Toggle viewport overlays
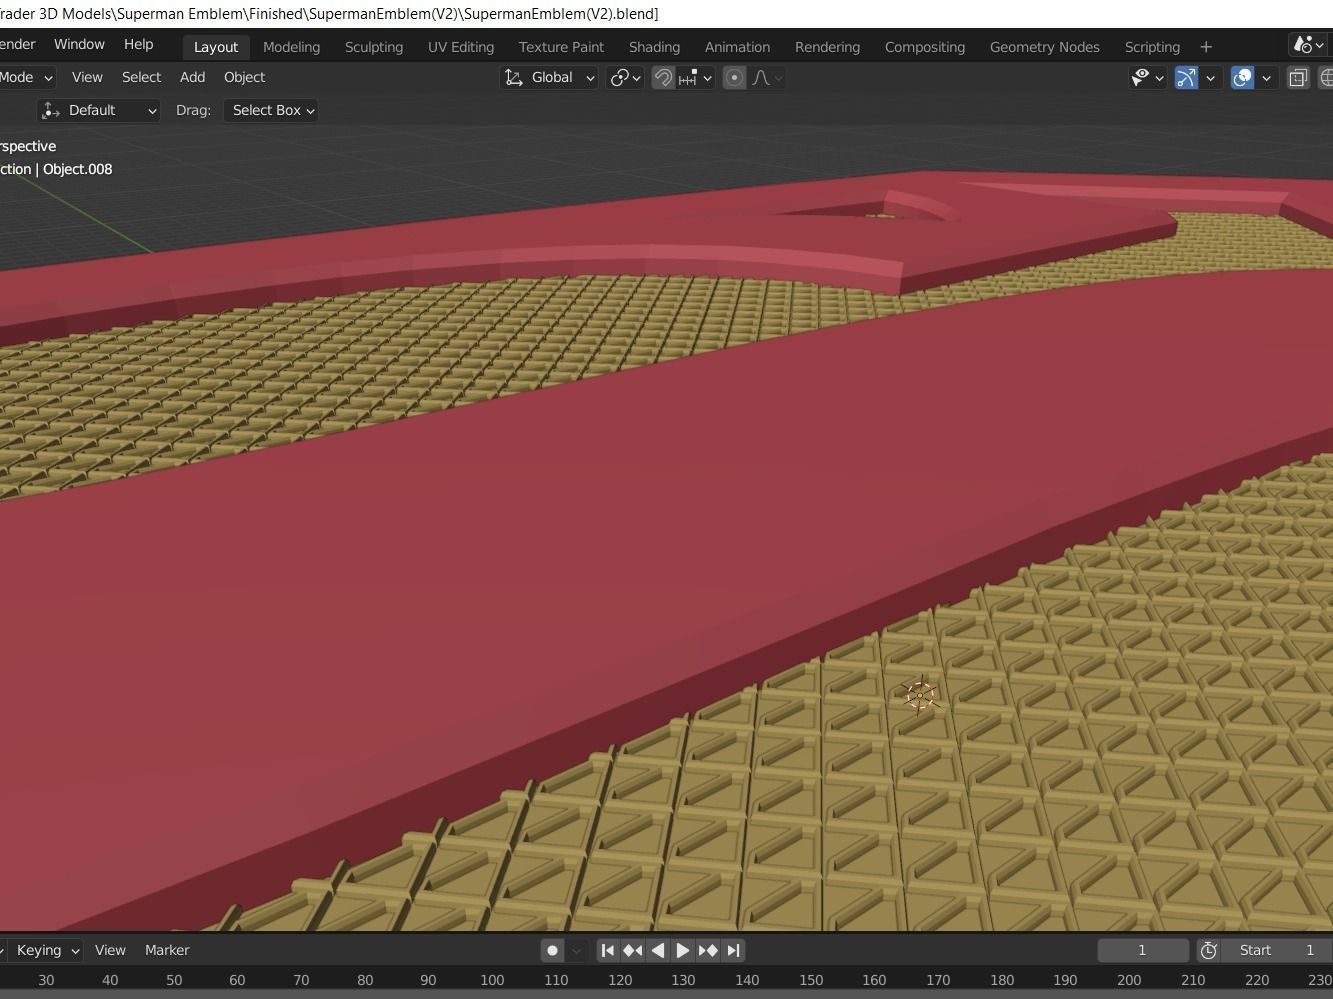The width and height of the screenshot is (1333, 999). coord(1242,77)
